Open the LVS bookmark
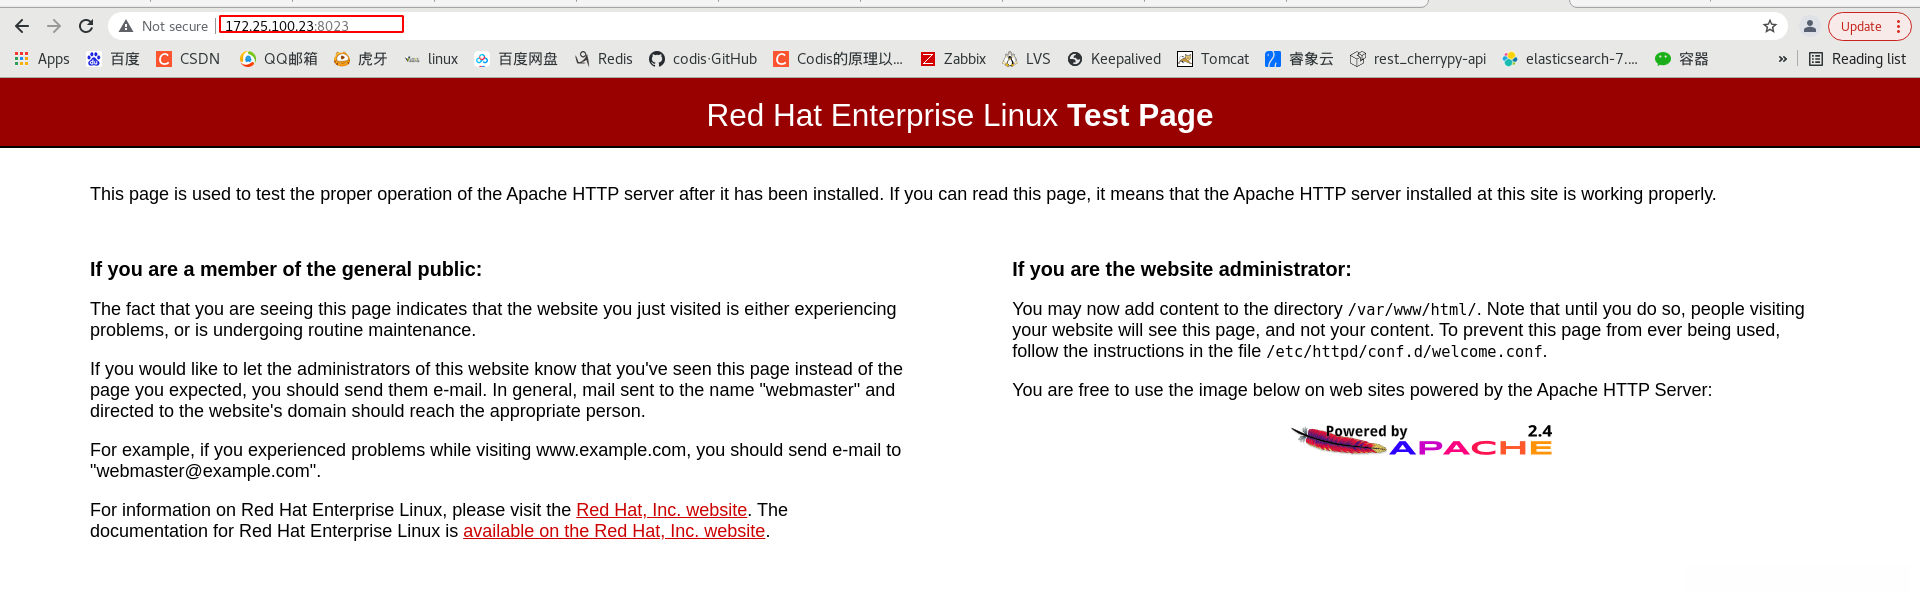The image size is (1920, 601). click(x=1026, y=59)
